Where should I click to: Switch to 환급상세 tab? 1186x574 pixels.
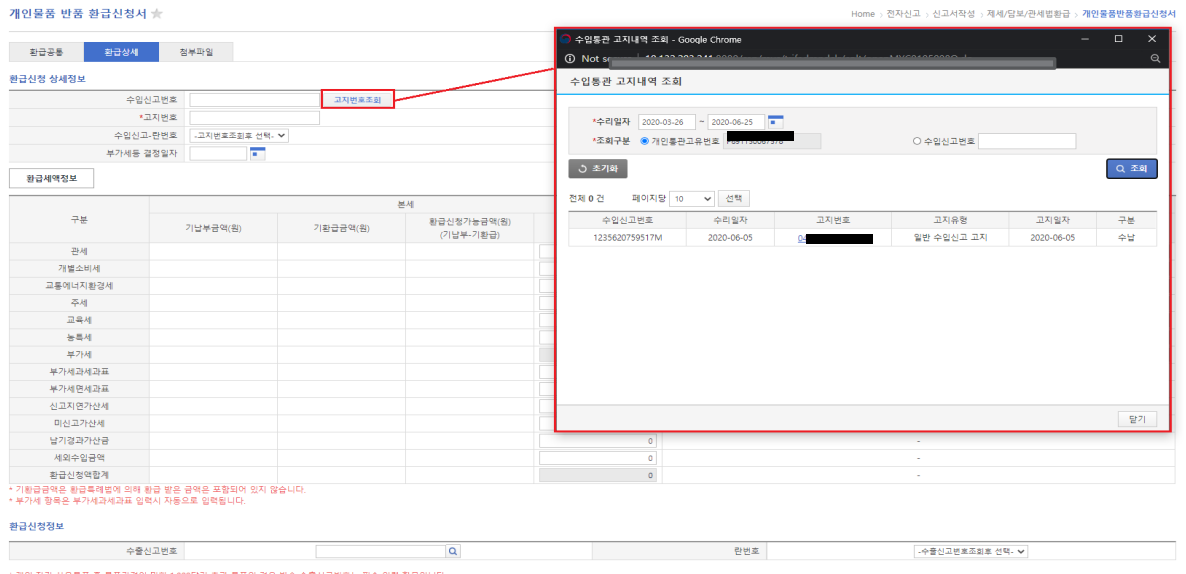tap(121, 52)
